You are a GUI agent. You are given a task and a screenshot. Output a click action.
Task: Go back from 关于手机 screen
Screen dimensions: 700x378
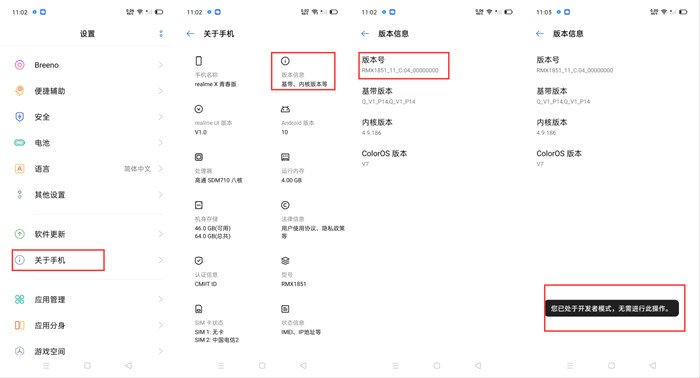pos(191,33)
